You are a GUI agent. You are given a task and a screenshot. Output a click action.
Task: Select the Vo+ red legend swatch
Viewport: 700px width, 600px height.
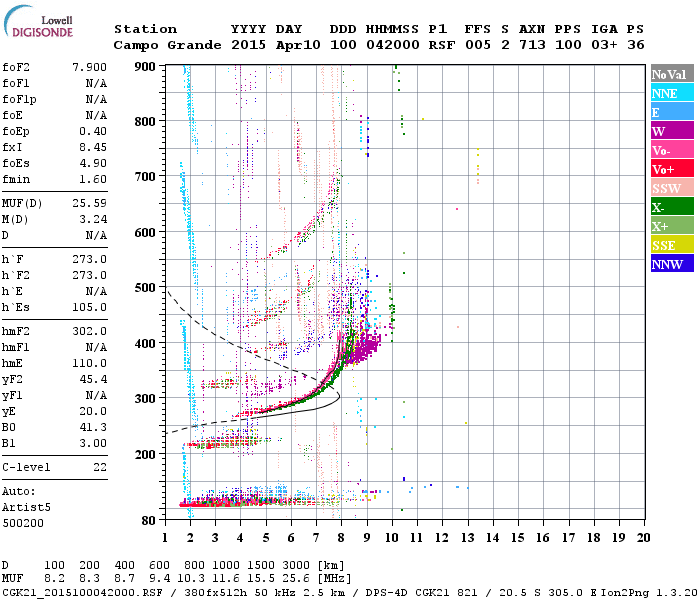coord(672,169)
